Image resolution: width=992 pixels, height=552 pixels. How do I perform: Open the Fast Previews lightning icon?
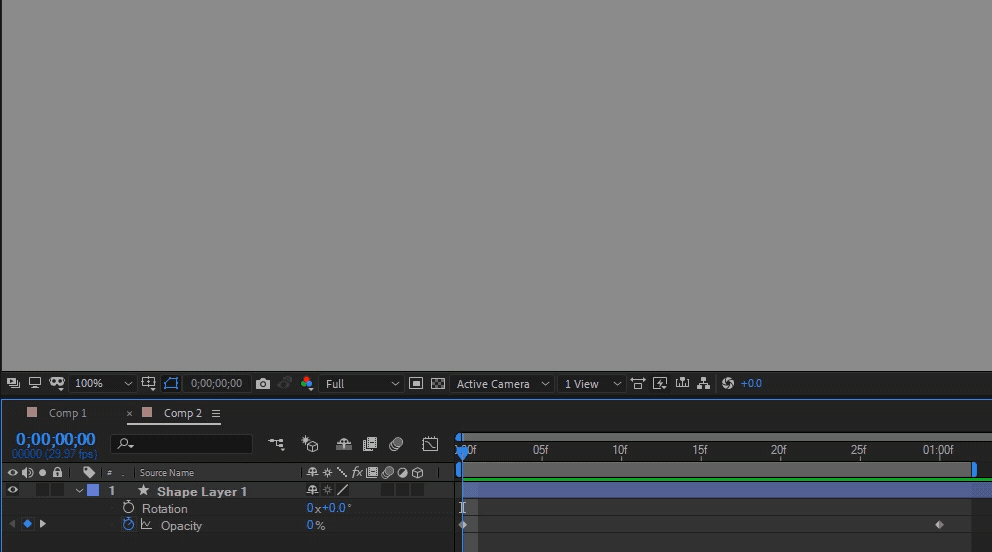[660, 383]
